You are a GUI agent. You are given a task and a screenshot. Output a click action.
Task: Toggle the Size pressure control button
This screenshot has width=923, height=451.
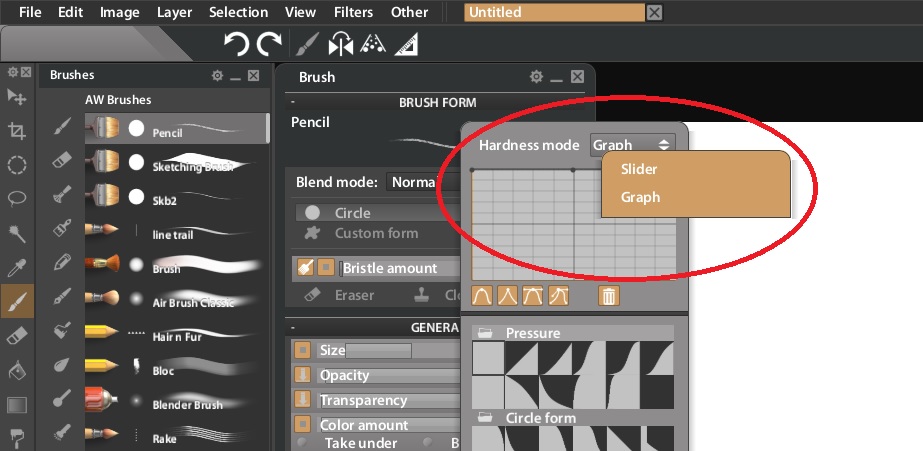[303, 350]
